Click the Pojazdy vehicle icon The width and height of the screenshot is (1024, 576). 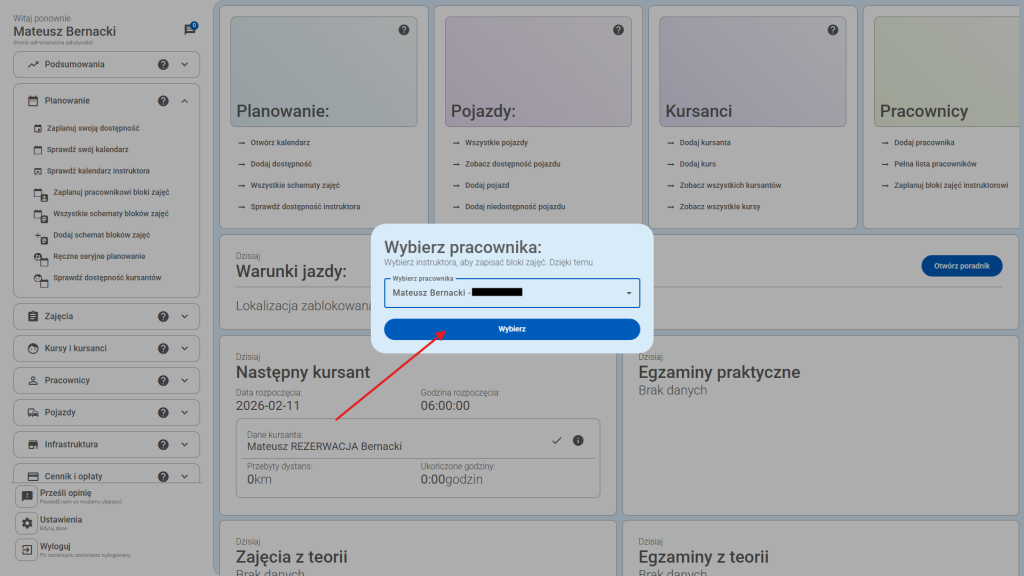(34, 412)
